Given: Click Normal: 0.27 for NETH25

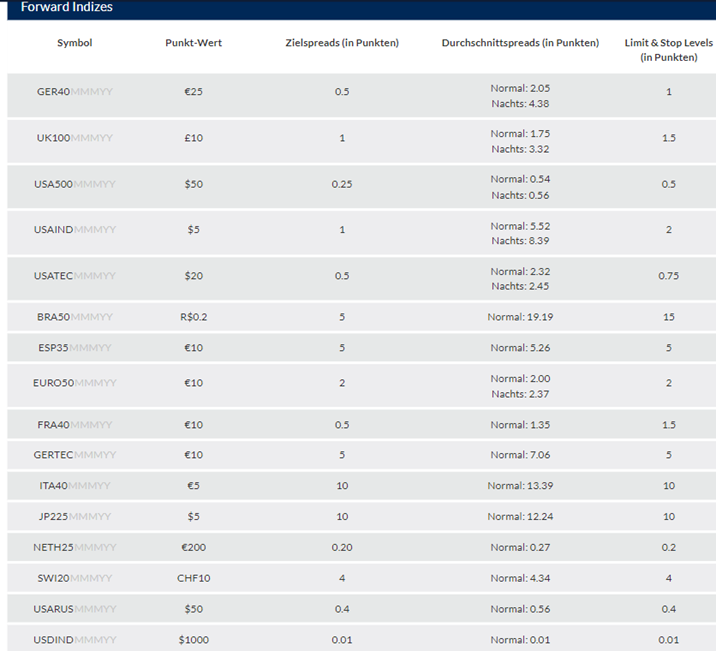Looking at the screenshot, I should click(x=520, y=547).
